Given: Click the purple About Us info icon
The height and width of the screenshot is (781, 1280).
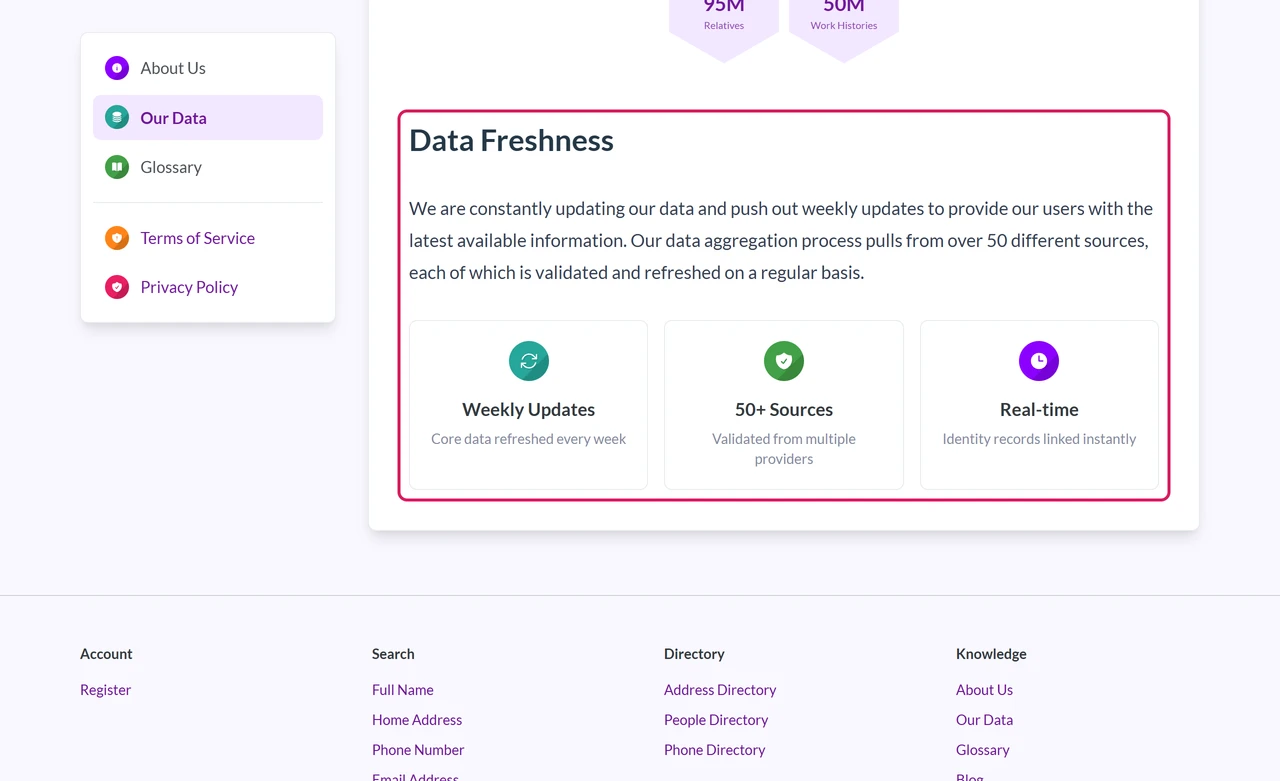Looking at the screenshot, I should click(117, 68).
